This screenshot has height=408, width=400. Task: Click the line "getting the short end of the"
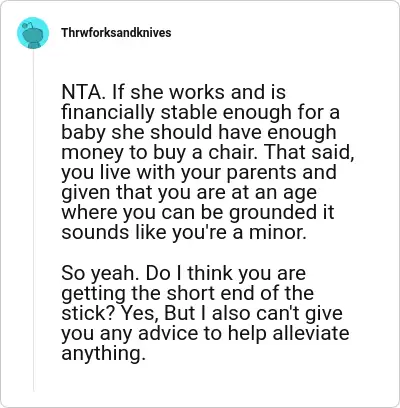point(188,293)
